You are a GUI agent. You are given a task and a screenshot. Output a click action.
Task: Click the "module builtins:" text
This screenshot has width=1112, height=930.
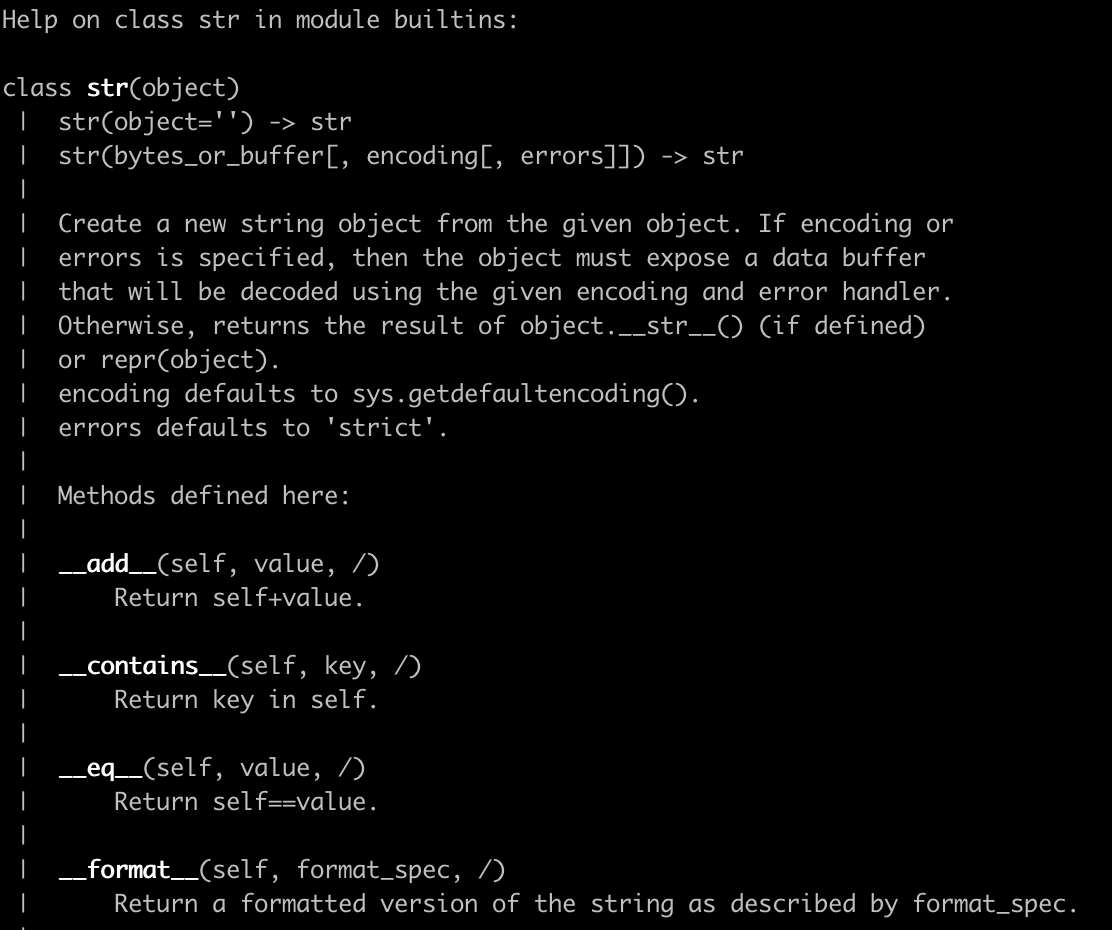pyautogui.click(x=407, y=20)
